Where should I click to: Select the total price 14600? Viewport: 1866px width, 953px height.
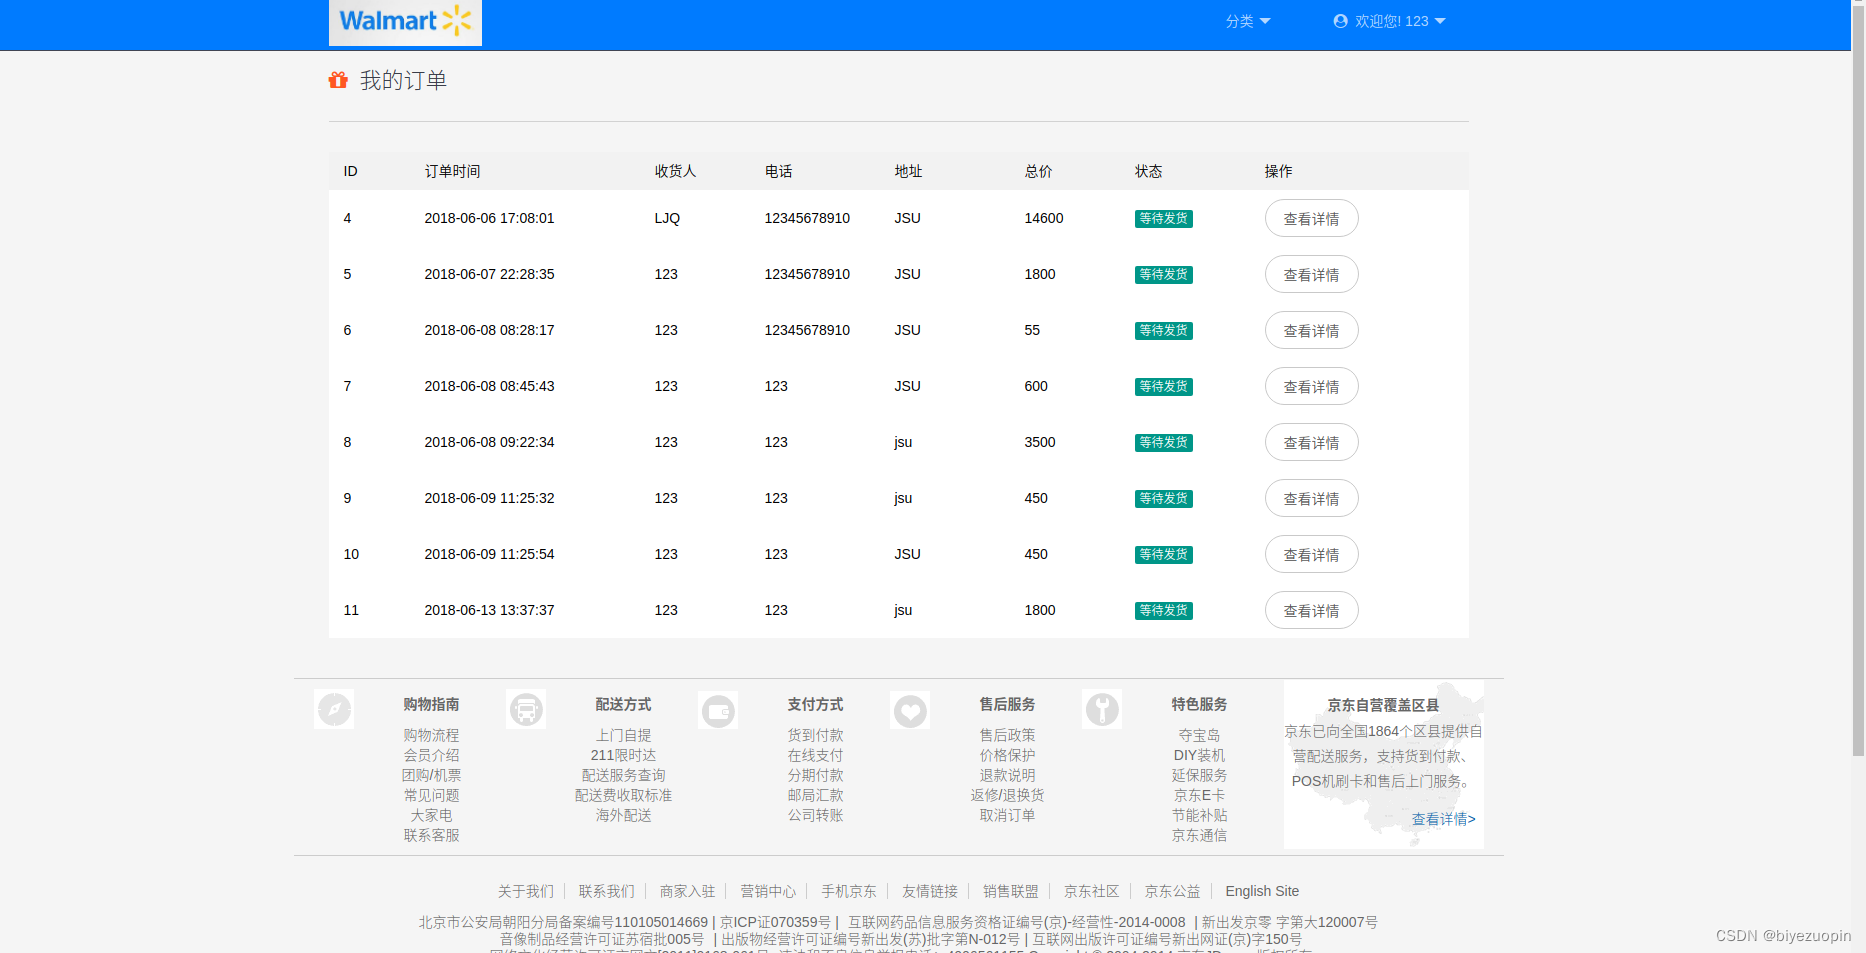[1044, 218]
